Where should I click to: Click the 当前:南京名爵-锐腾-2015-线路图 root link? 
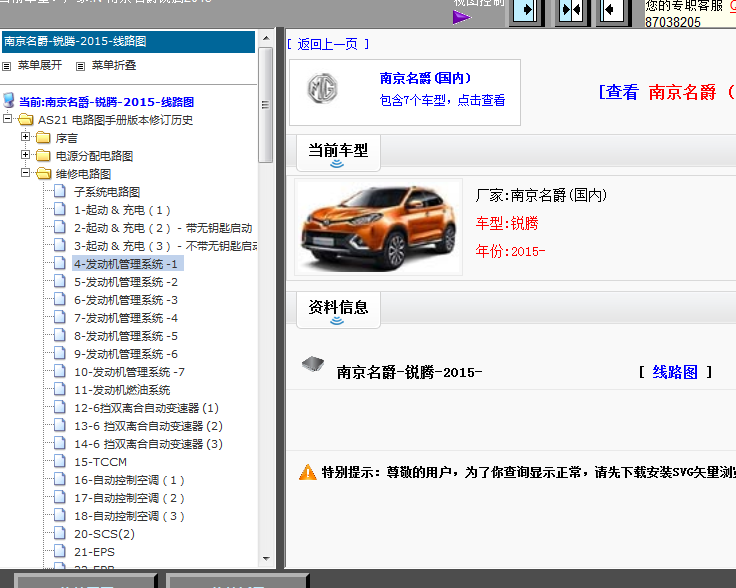click(x=106, y=102)
